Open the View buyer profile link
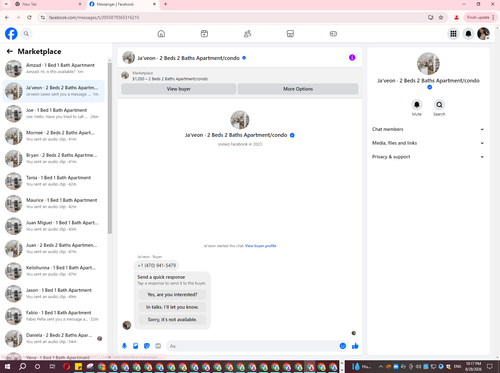Screen dimensions: 500x373 coord(261,246)
